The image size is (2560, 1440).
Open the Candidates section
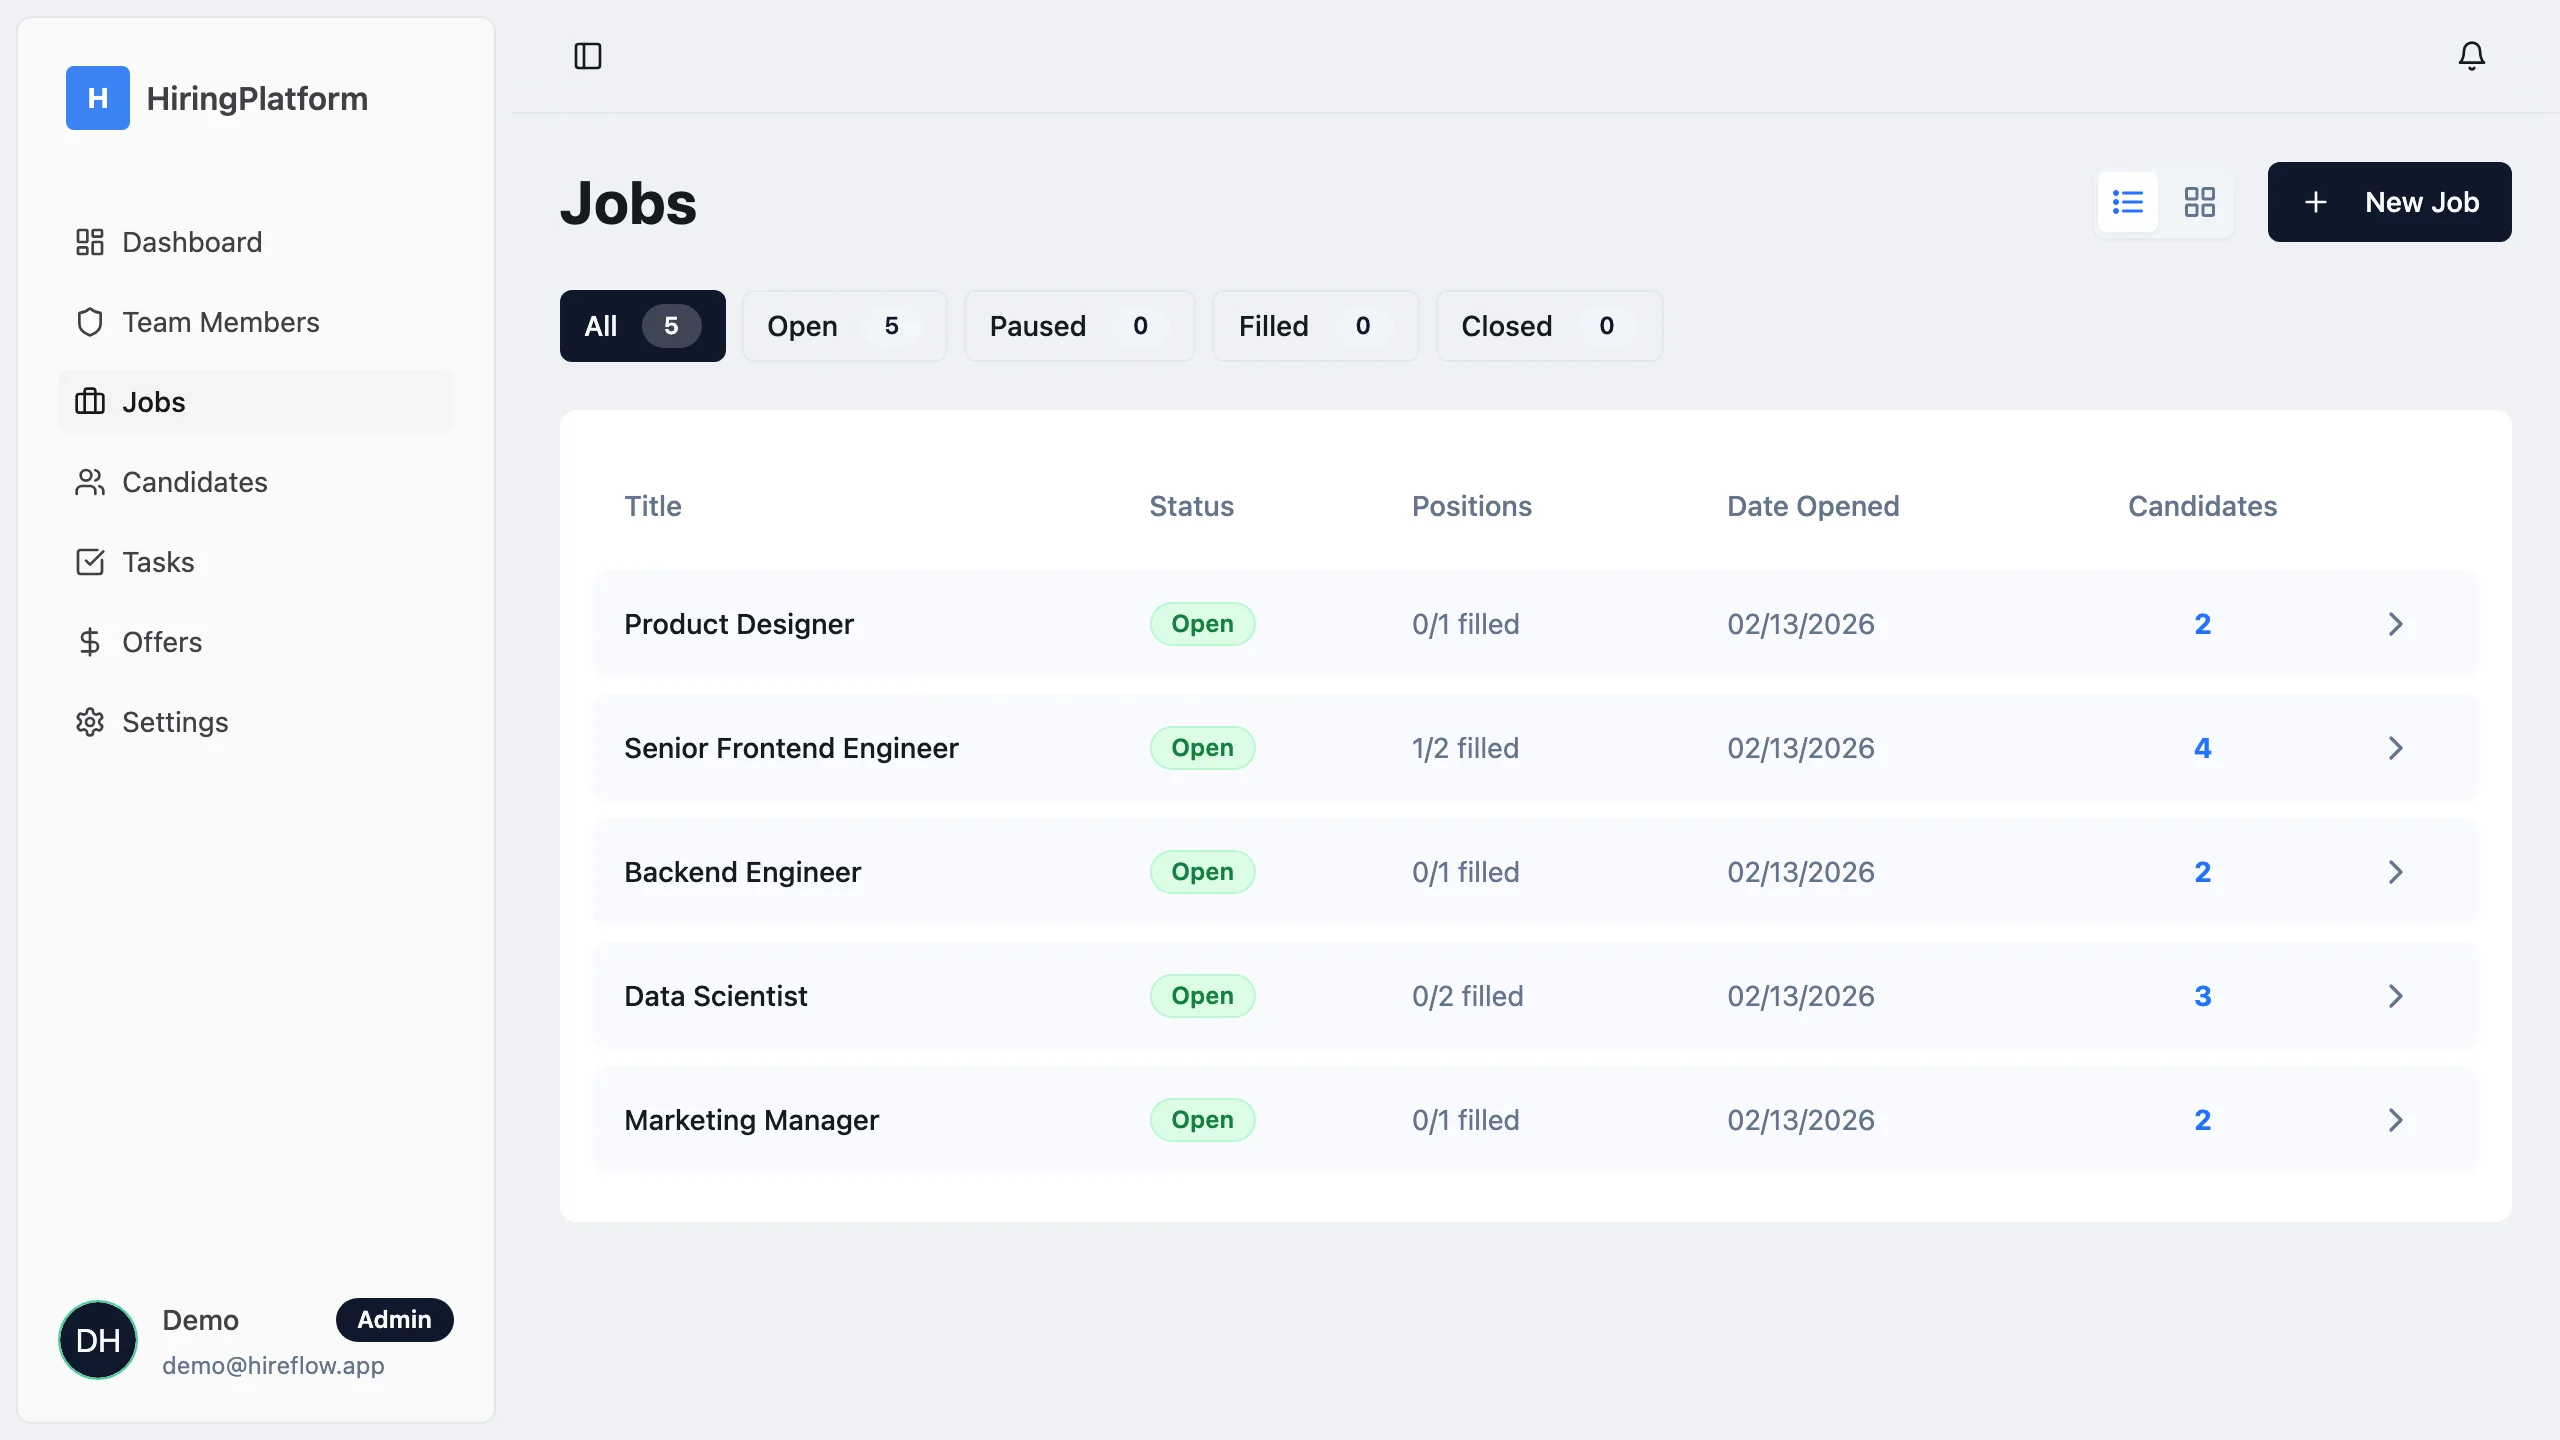click(194, 481)
